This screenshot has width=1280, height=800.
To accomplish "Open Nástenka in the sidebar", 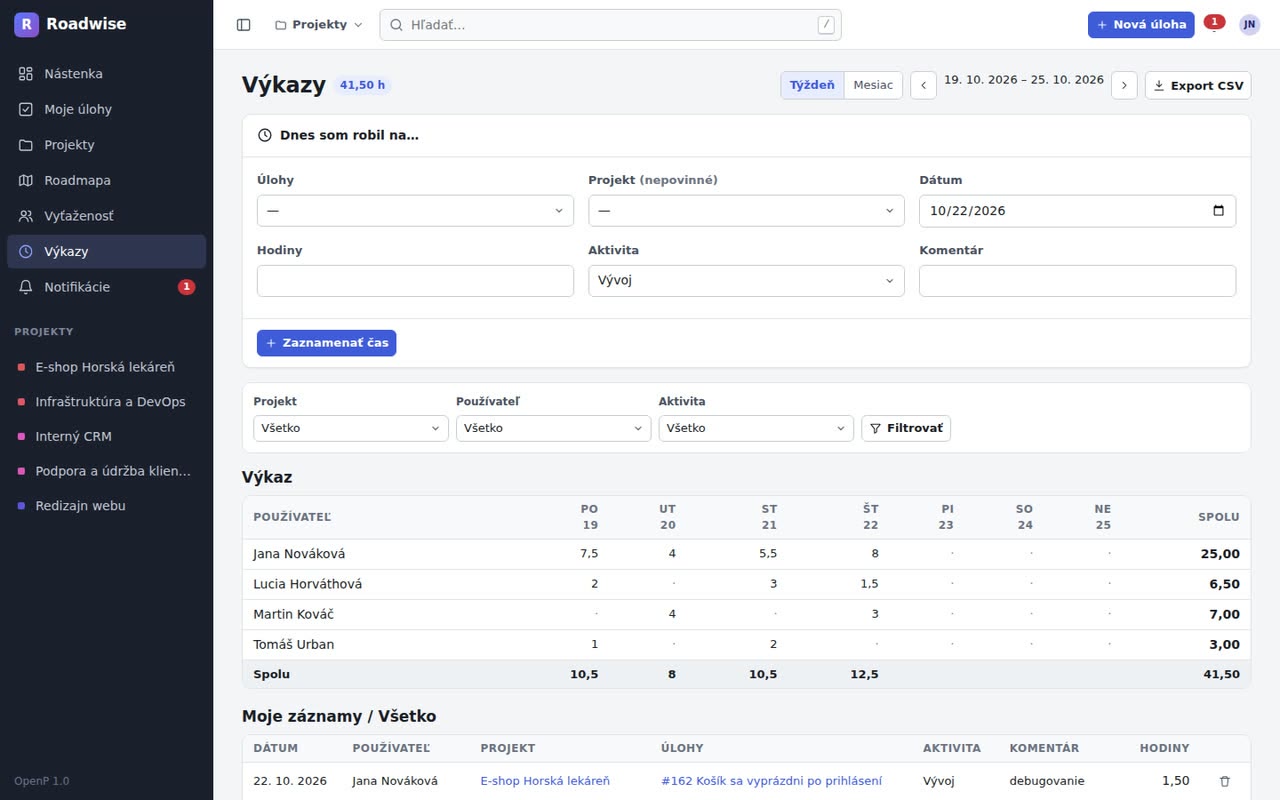I will point(106,74).
